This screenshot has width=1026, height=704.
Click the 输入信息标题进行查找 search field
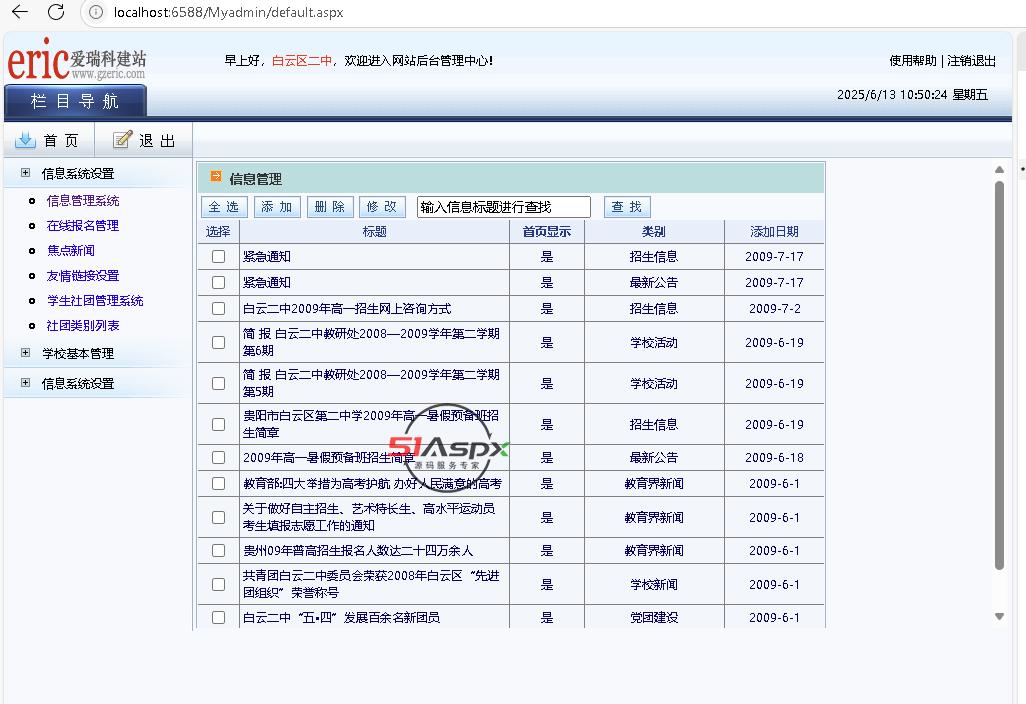[503, 207]
